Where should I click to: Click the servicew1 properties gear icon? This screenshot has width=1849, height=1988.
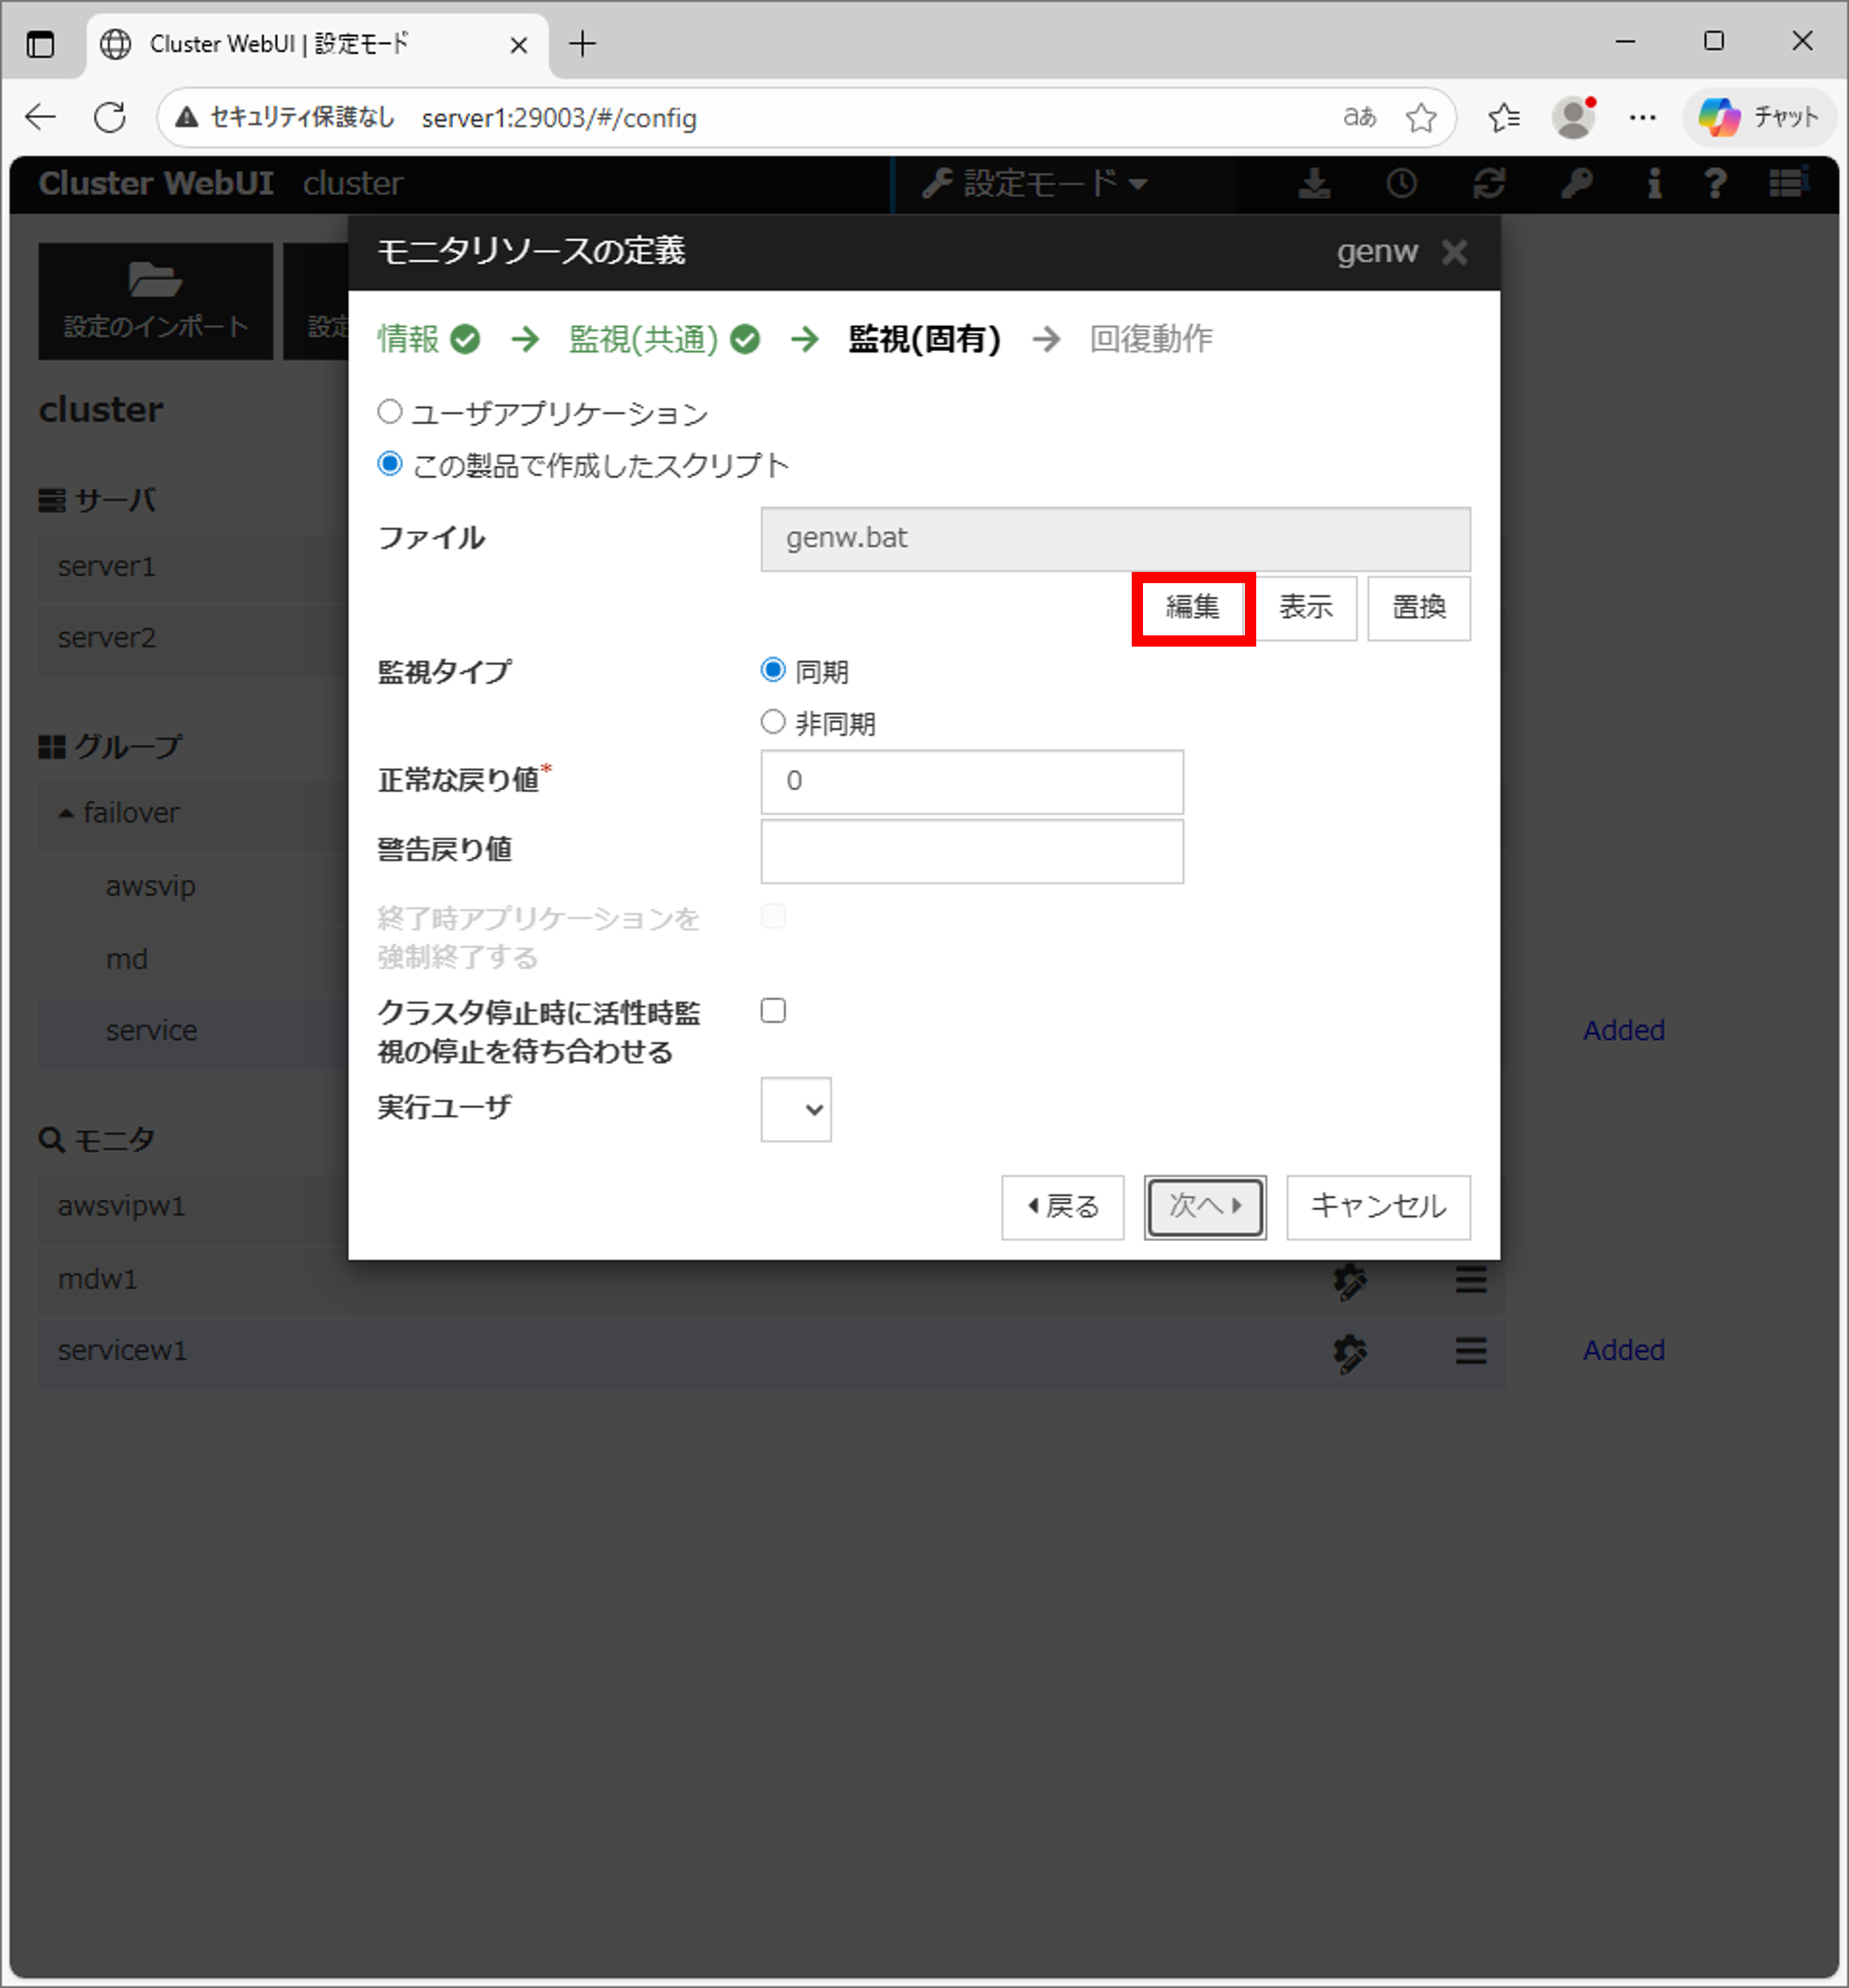coord(1349,1352)
